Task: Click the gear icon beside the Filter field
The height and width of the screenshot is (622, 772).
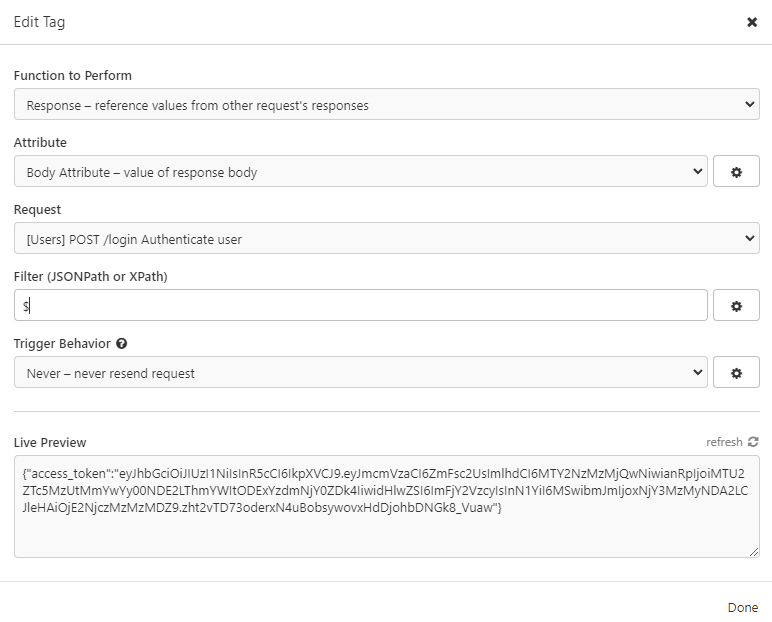Action: coord(736,305)
